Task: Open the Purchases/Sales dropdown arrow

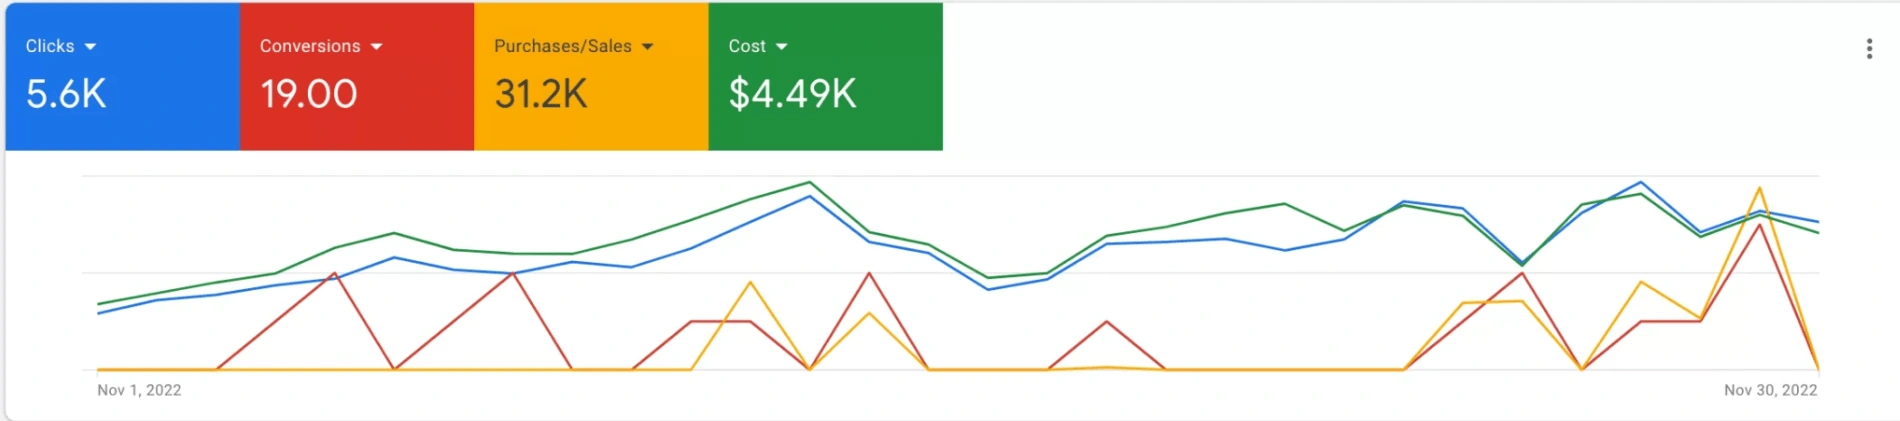Action: [647, 47]
